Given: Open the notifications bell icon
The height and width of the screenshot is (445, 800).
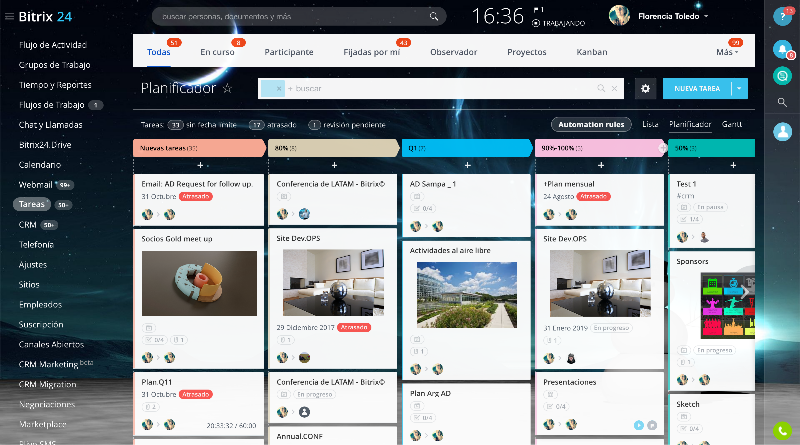Looking at the screenshot, I should click(782, 49).
